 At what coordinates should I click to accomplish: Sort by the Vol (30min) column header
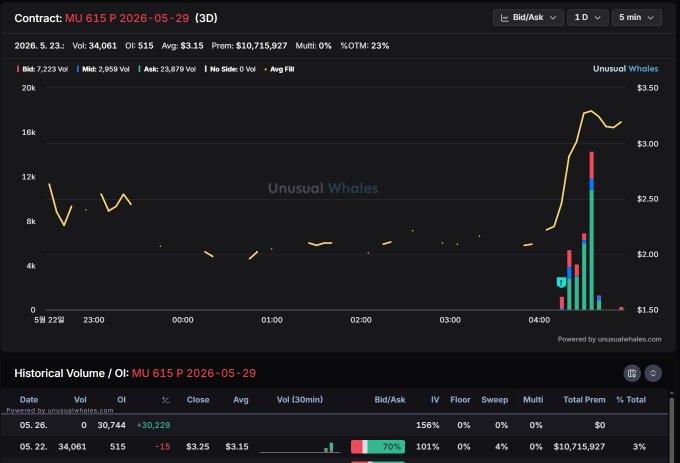point(300,400)
